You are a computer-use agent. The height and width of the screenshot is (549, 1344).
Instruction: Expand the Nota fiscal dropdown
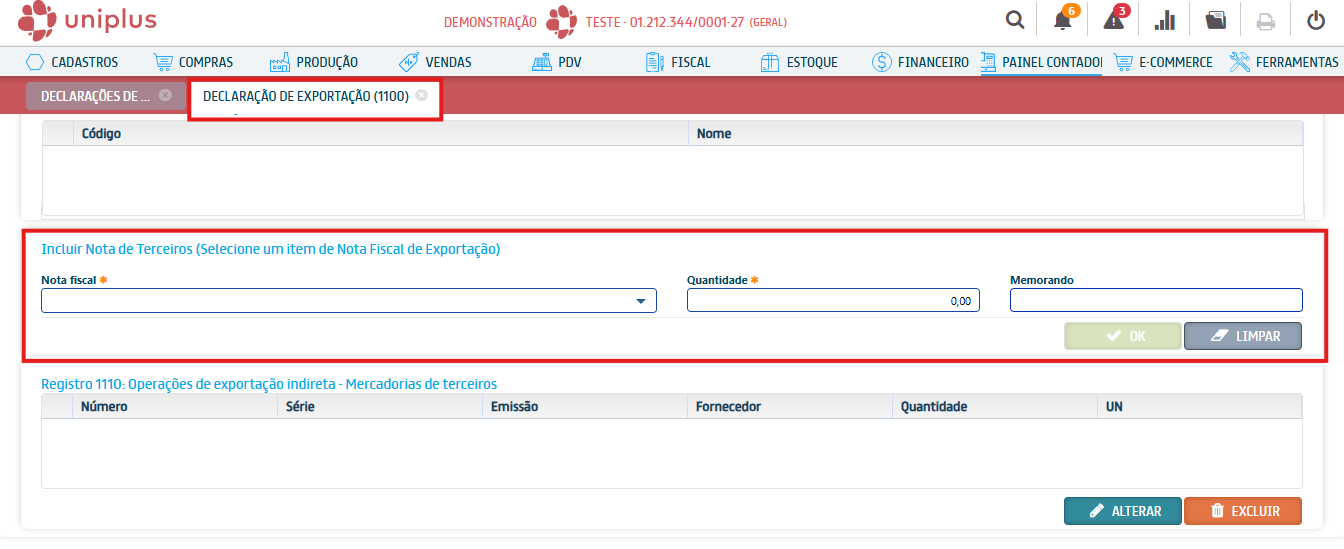[x=640, y=301]
